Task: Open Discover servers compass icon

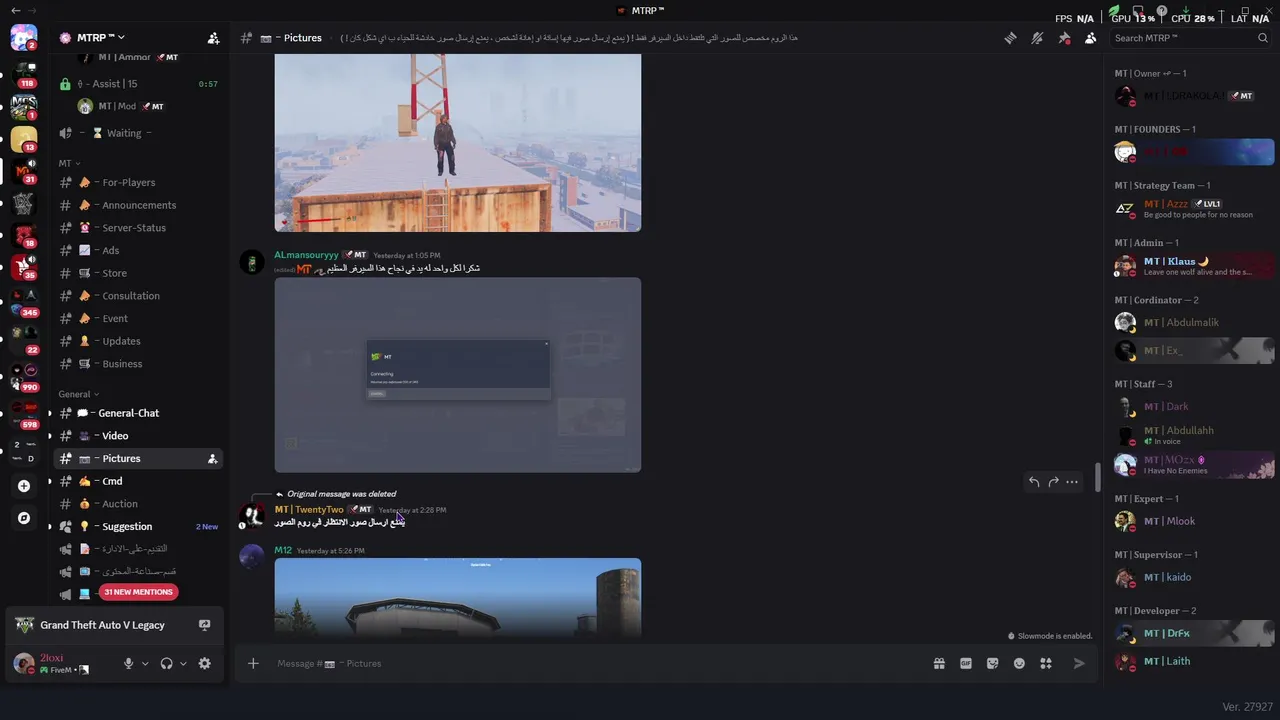Action: coord(24,518)
